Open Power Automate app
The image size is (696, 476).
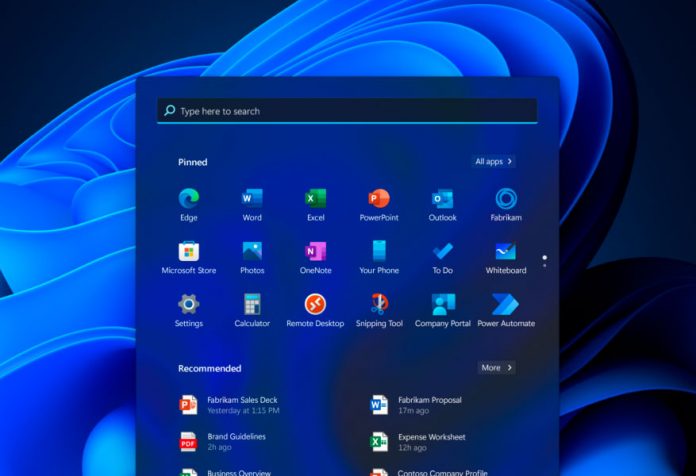tap(506, 305)
